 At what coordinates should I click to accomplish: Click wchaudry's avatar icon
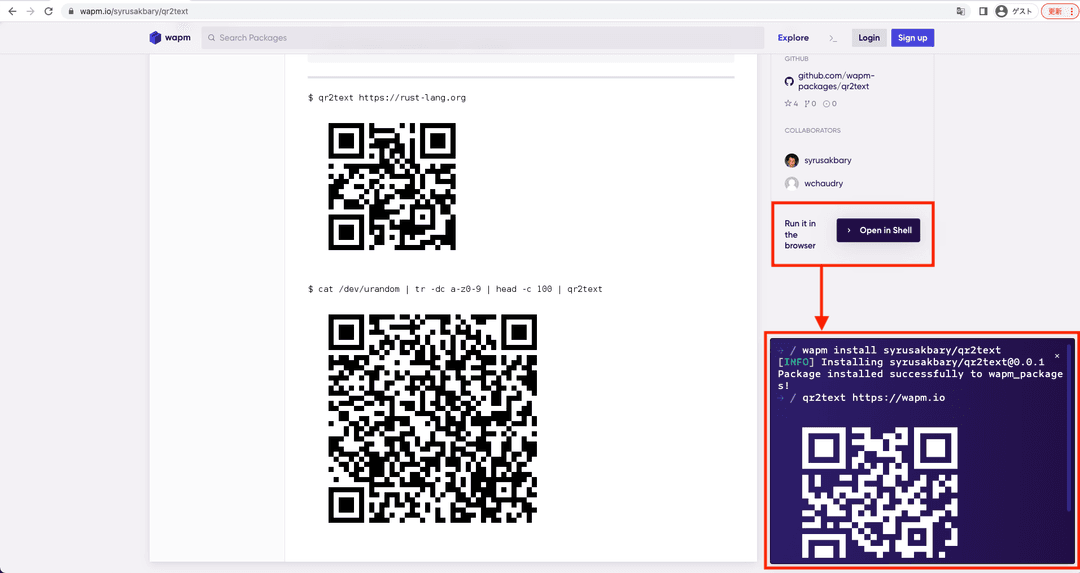pos(791,183)
